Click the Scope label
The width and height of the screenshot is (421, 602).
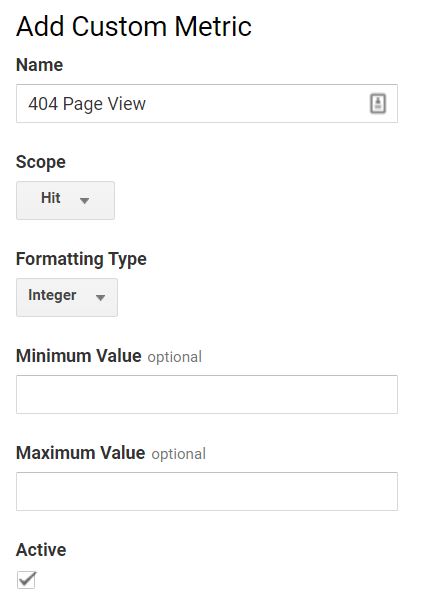pos(41,162)
